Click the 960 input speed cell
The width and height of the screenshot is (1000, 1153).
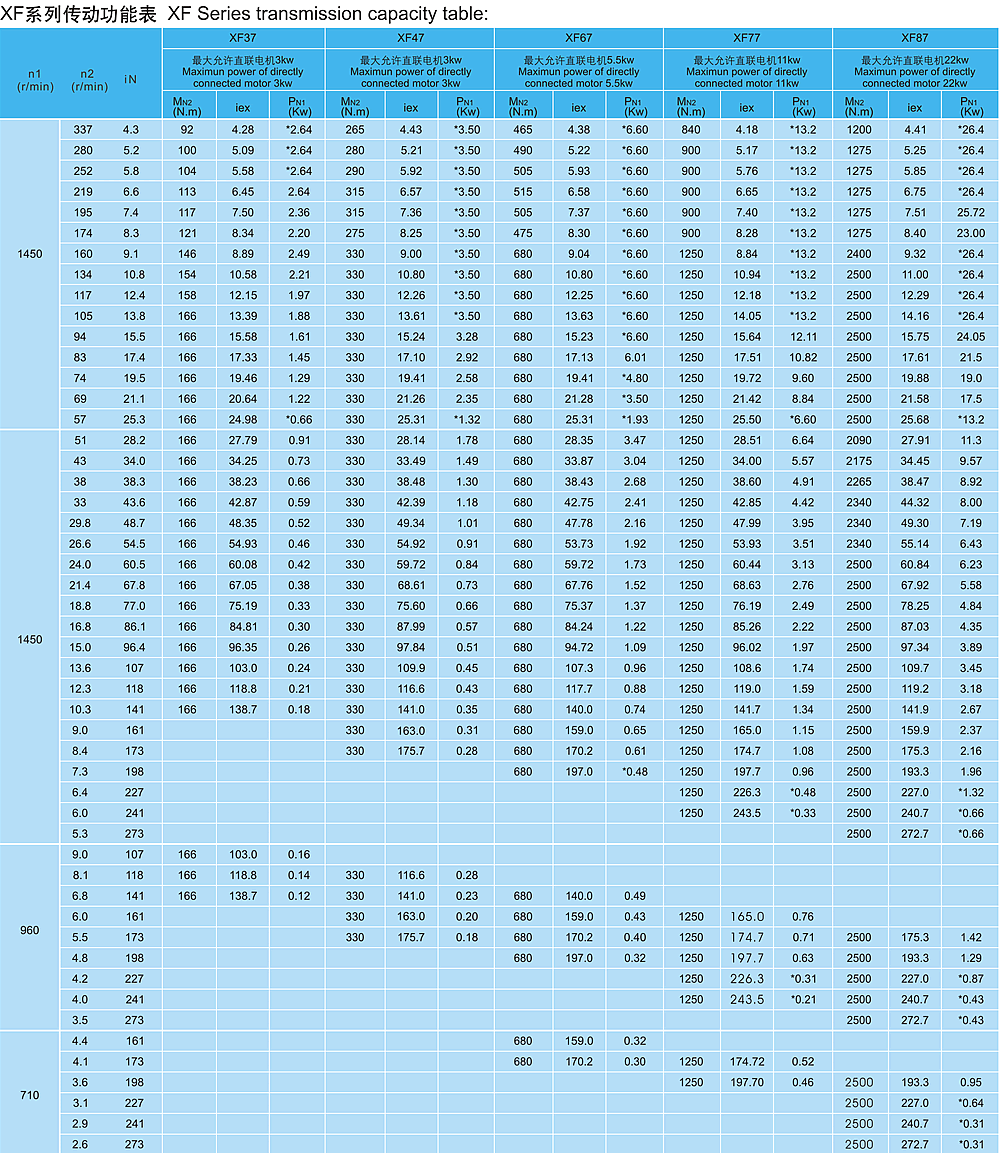[x=30, y=930]
